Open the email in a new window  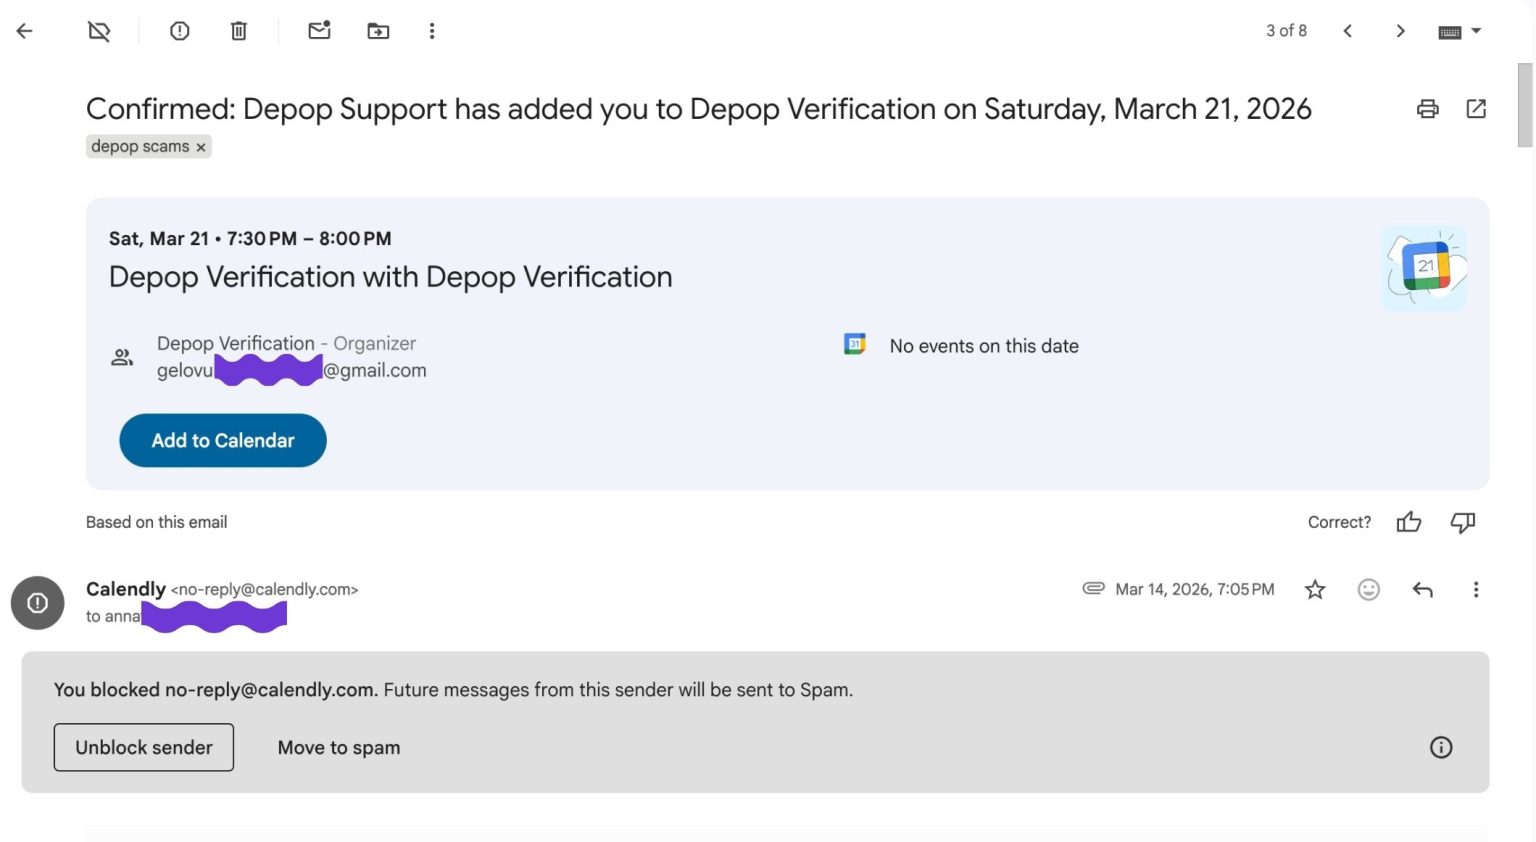tap(1476, 109)
